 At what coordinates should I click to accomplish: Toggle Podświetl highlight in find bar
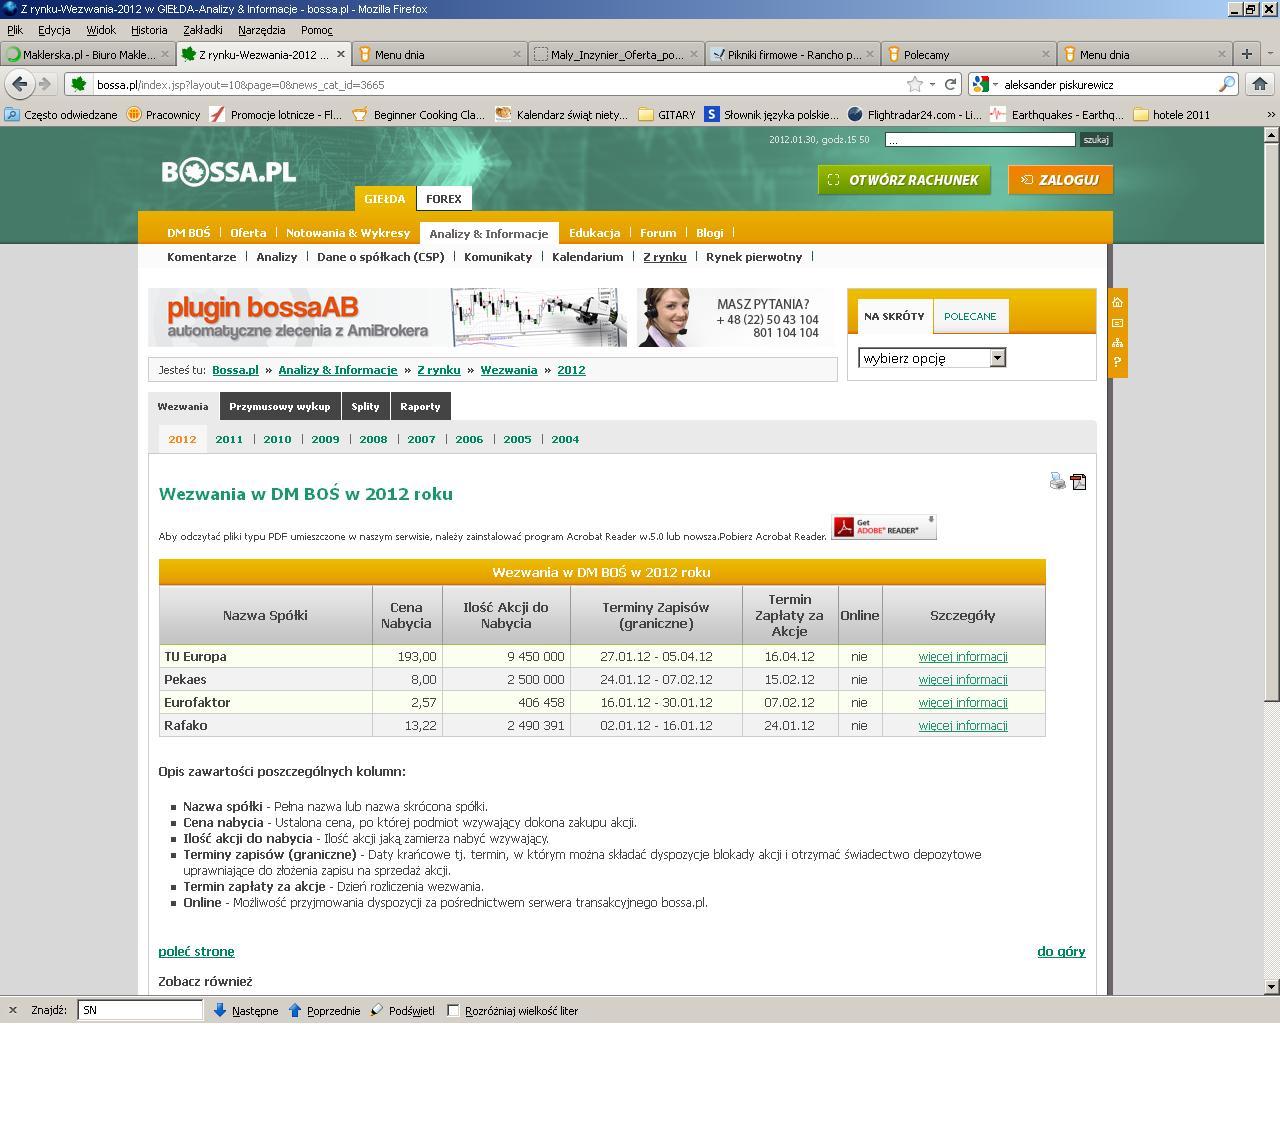pos(402,1010)
